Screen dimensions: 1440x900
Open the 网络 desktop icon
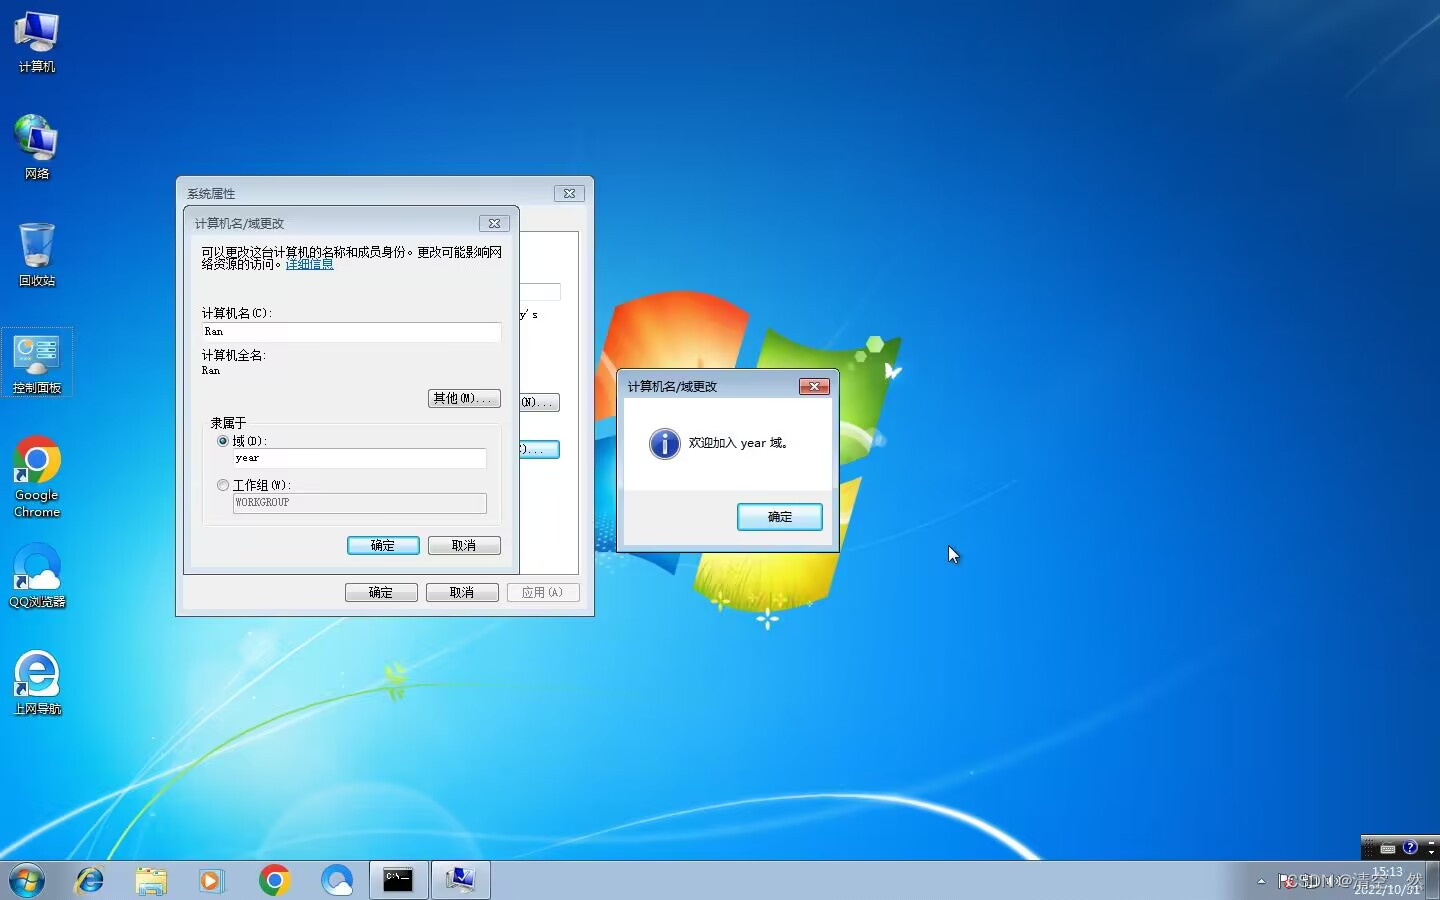coord(37,147)
